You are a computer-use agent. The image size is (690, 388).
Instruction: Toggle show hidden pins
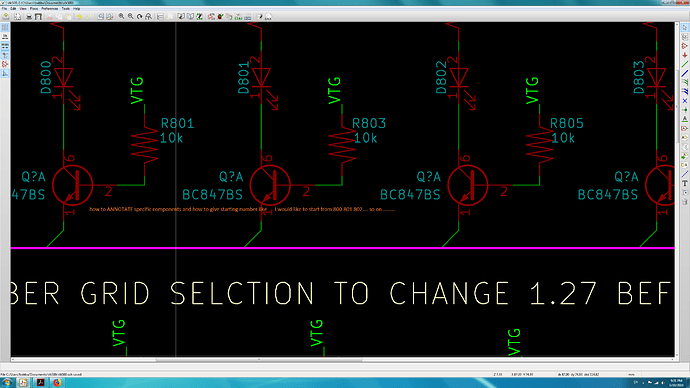[5, 64]
